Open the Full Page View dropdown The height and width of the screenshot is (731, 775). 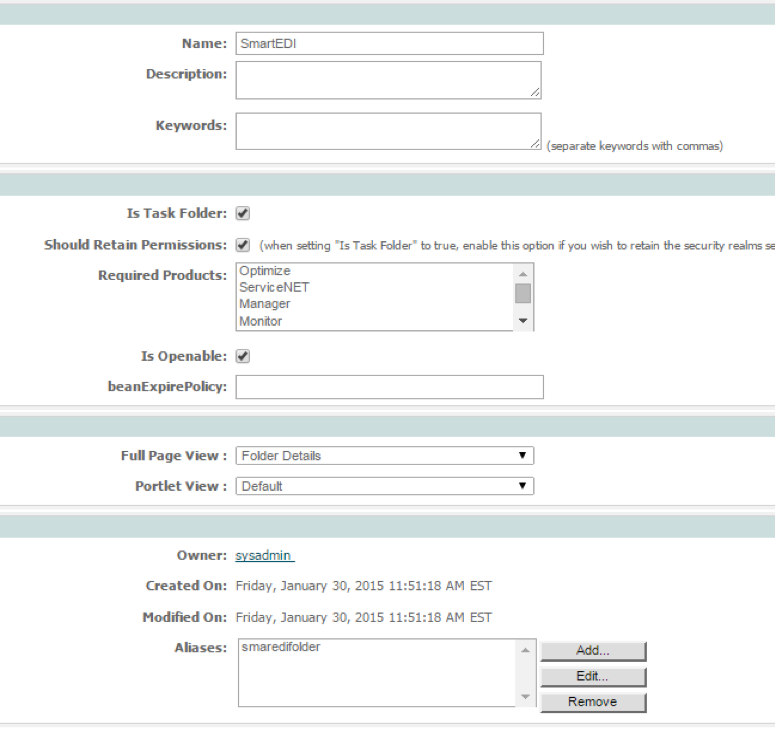(x=385, y=456)
